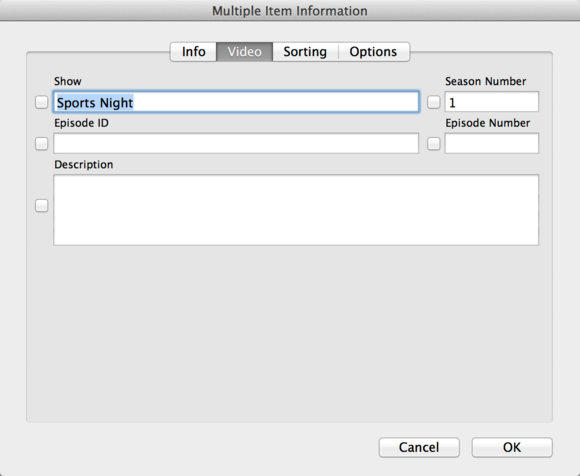The height and width of the screenshot is (476, 580).
Task: Go to the Options tab
Action: [x=374, y=52]
